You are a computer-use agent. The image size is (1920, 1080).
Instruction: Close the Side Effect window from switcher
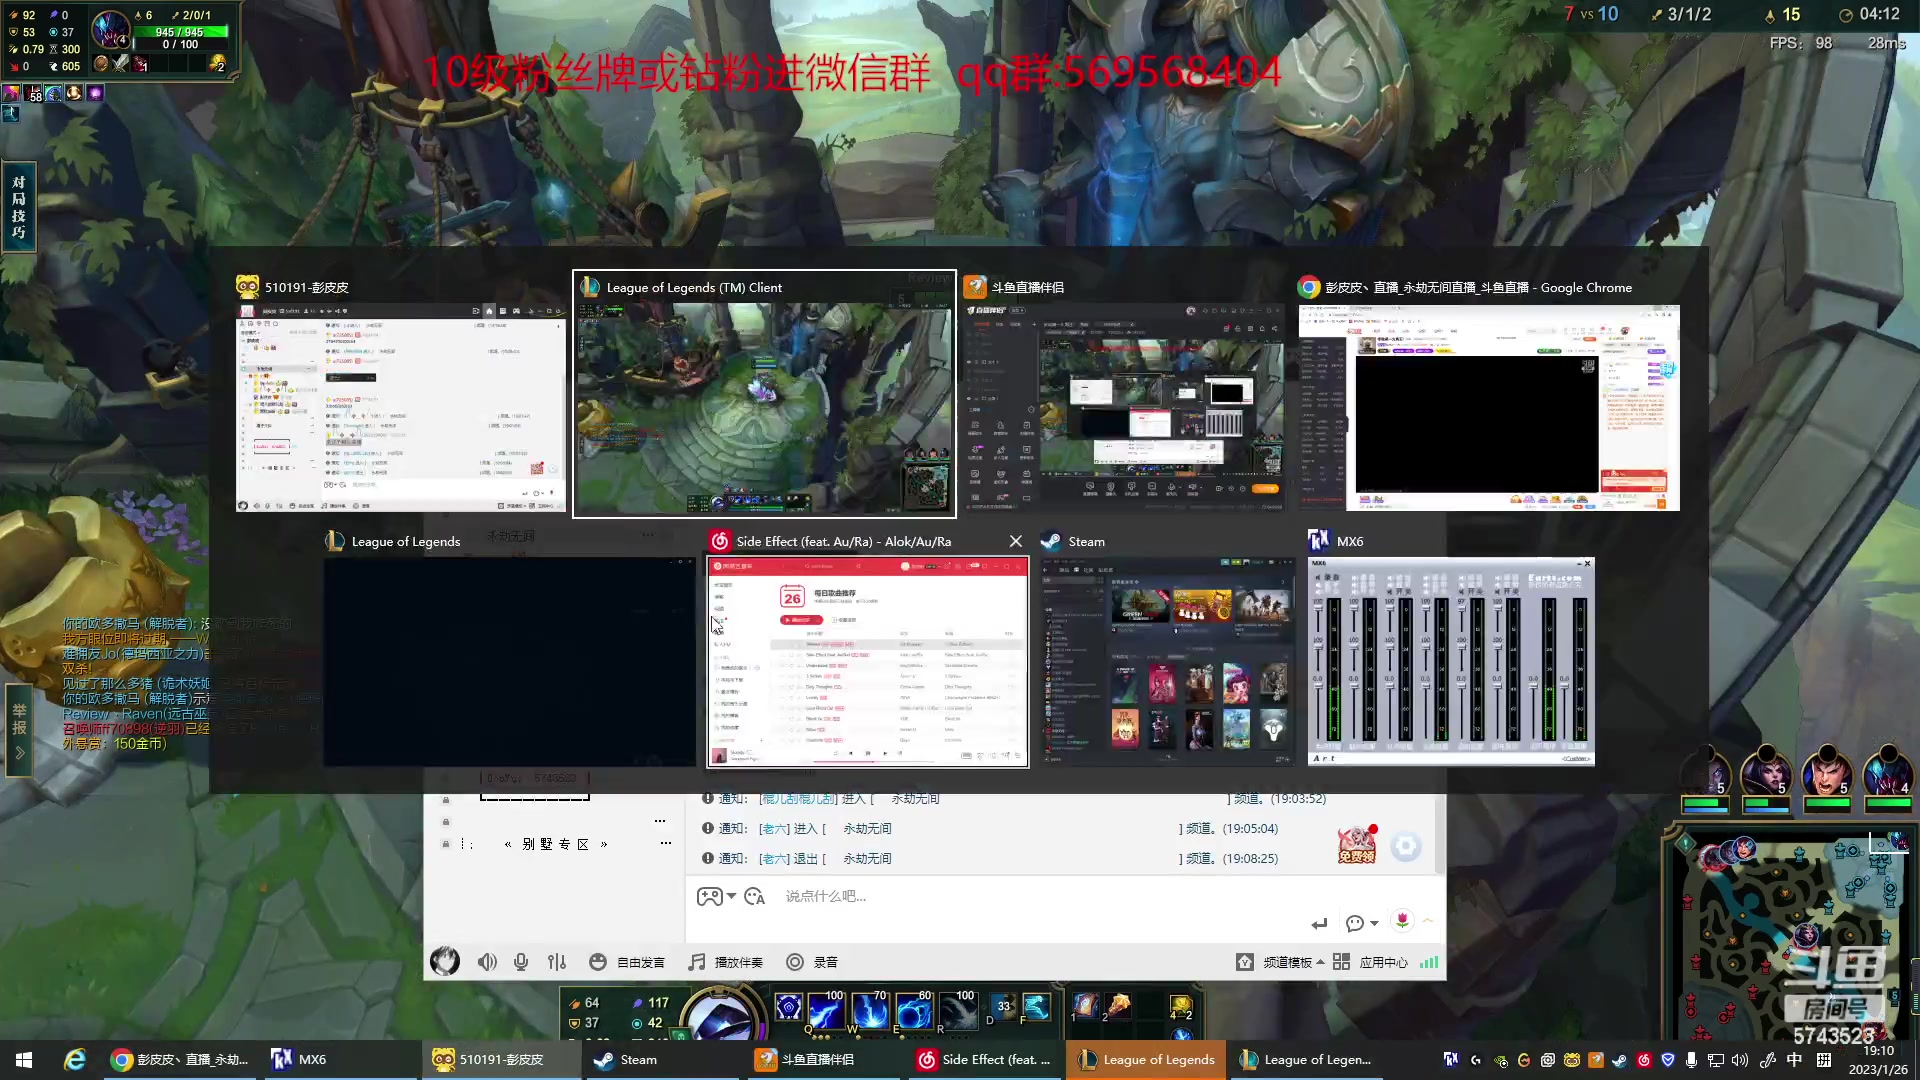1016,541
